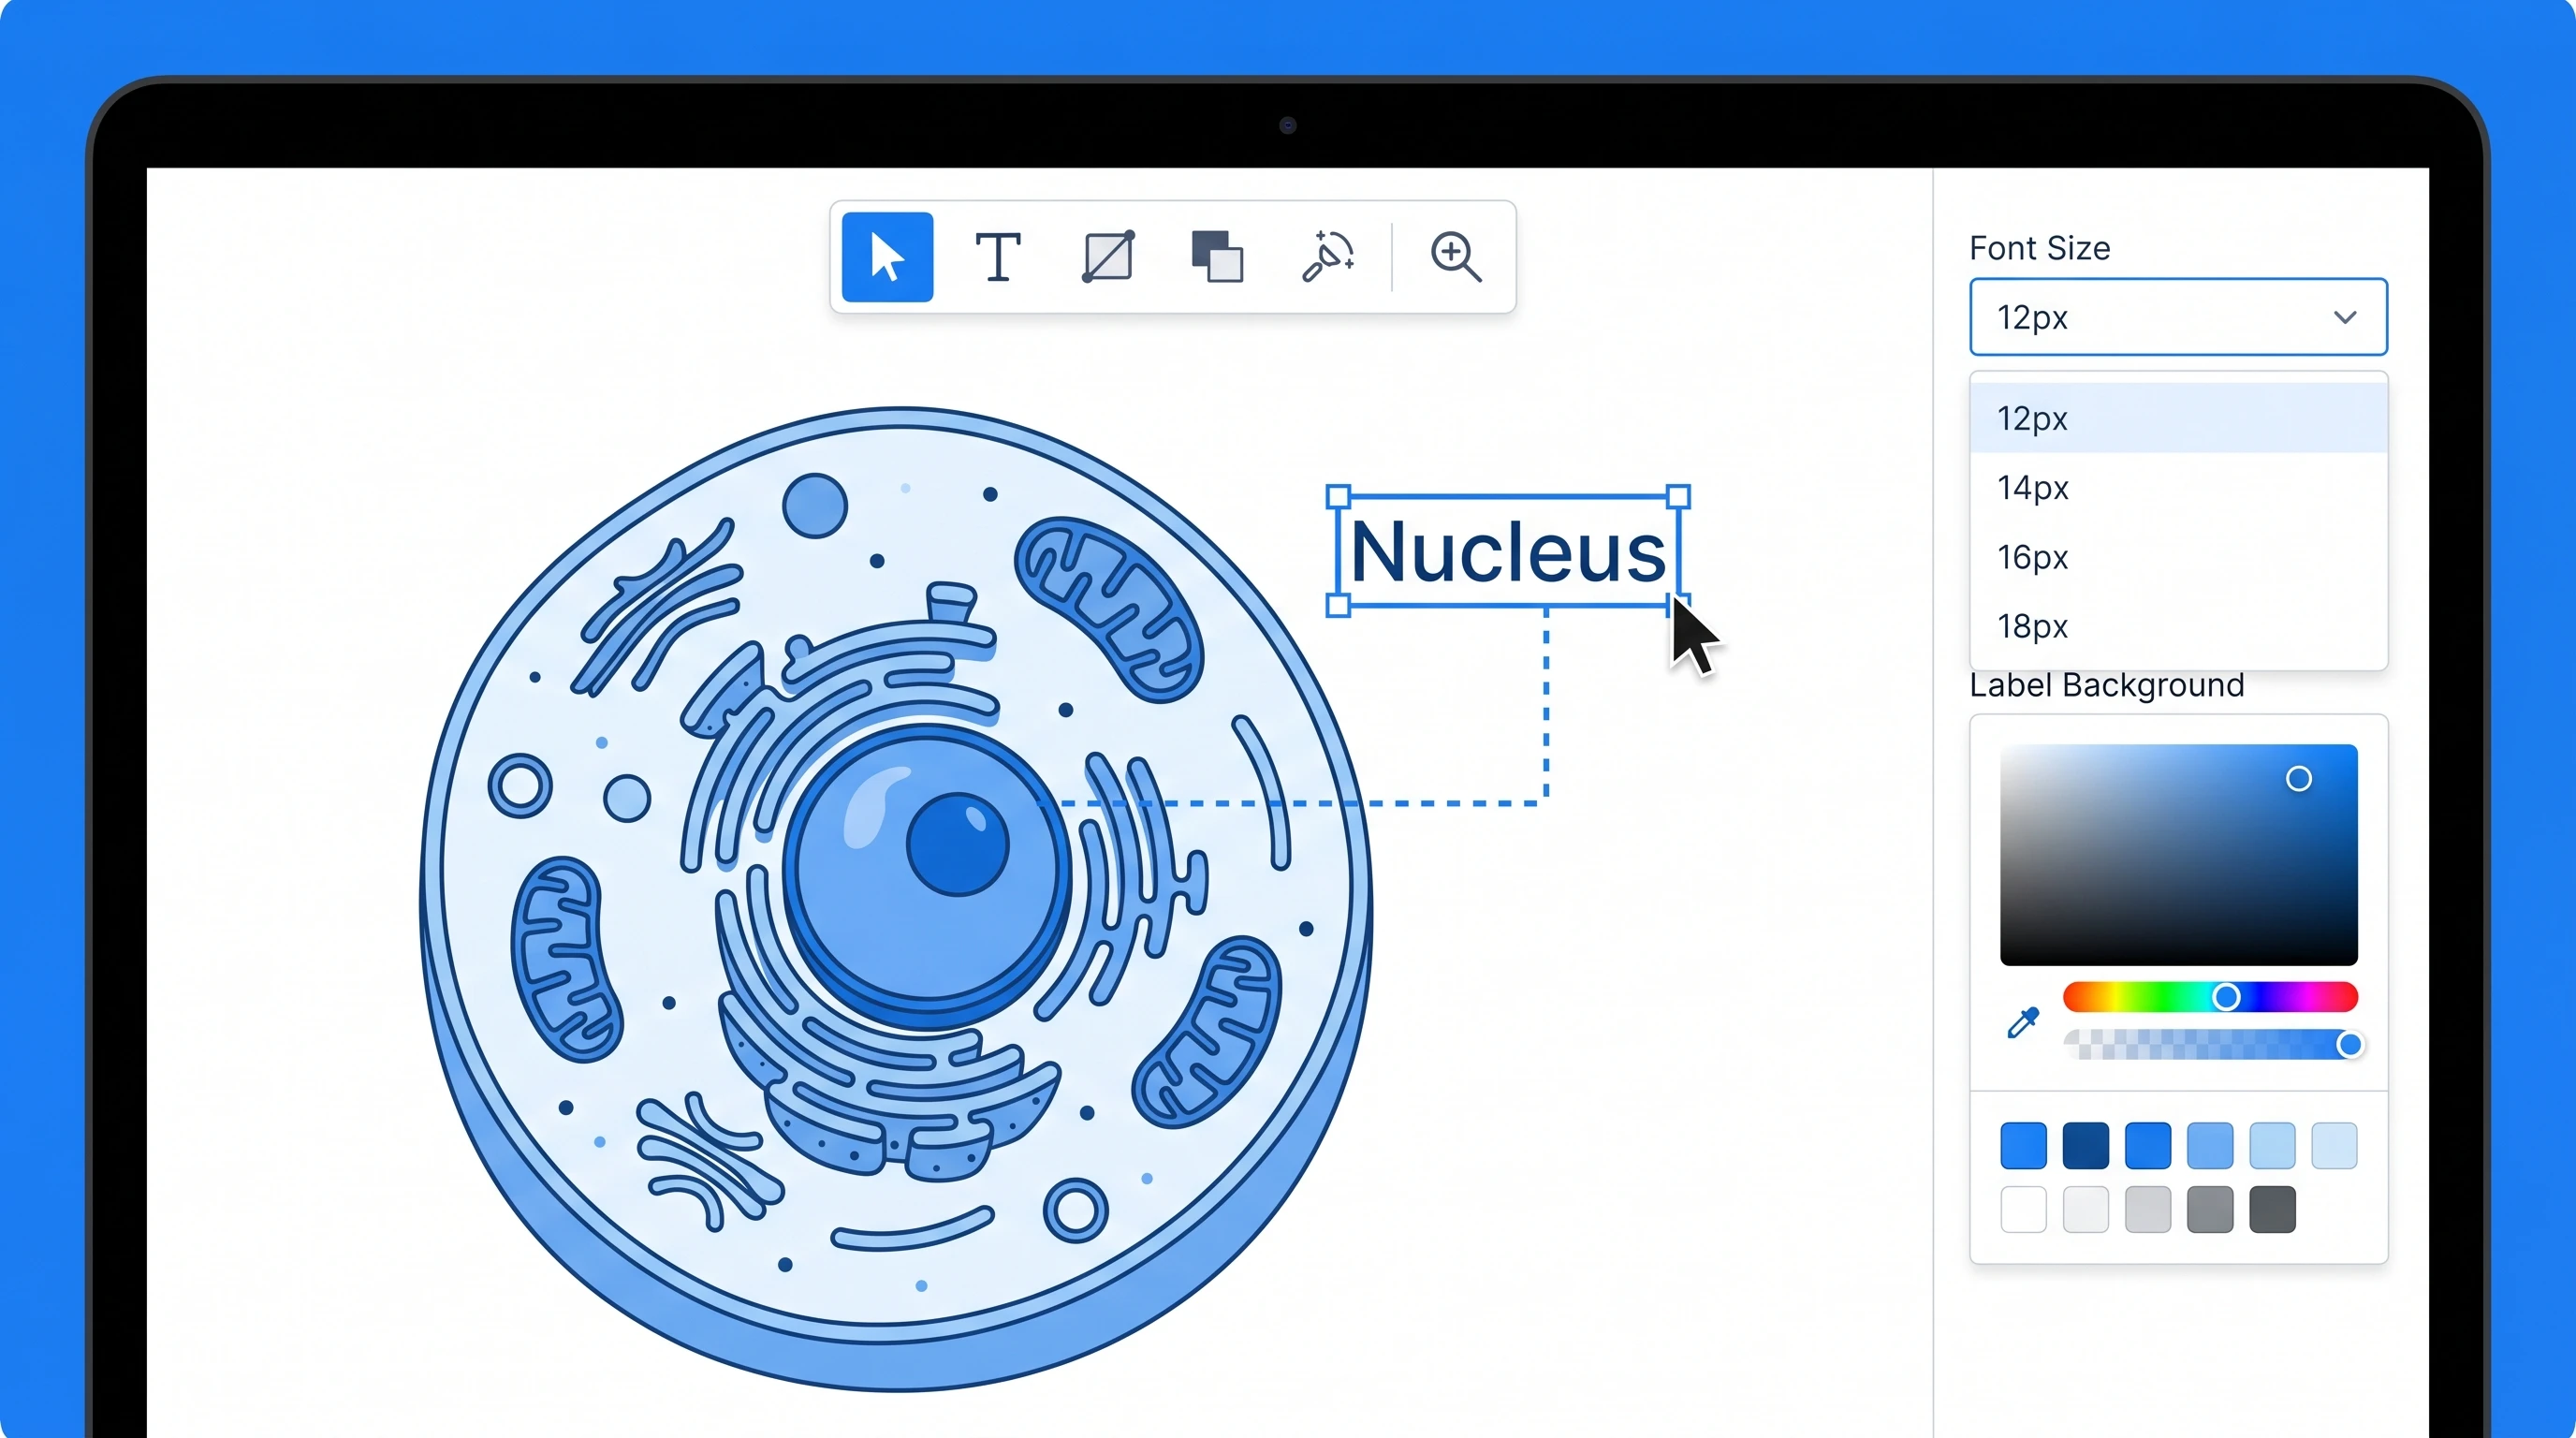This screenshot has width=2576, height=1438.
Task: Open the Font Size dropdown
Action: pyautogui.click(x=2178, y=317)
